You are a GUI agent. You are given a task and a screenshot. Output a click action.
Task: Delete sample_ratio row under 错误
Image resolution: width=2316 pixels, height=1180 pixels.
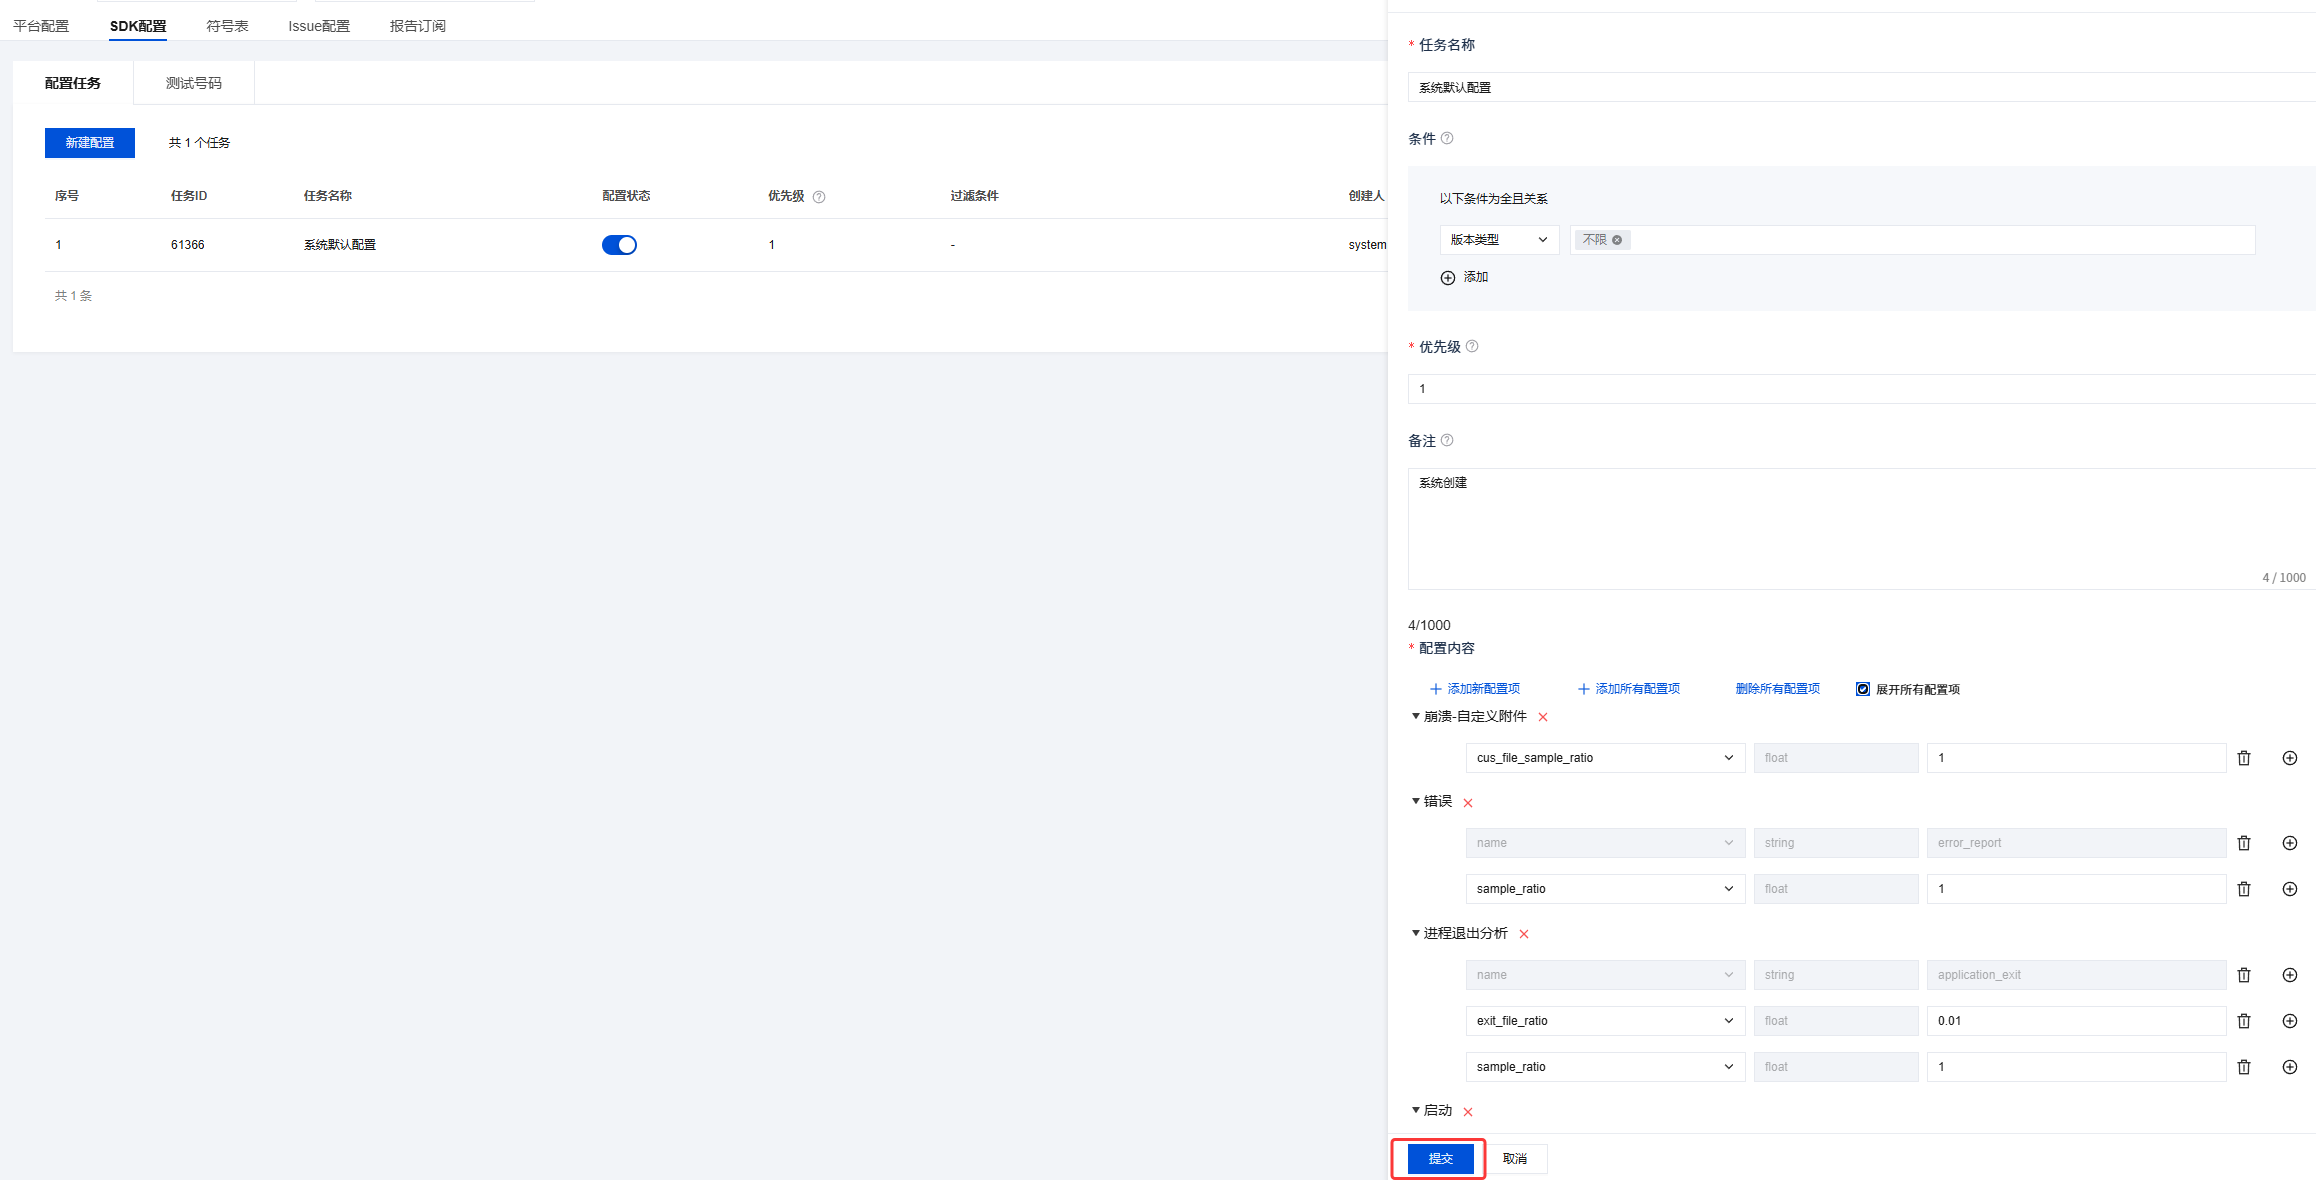[2244, 889]
